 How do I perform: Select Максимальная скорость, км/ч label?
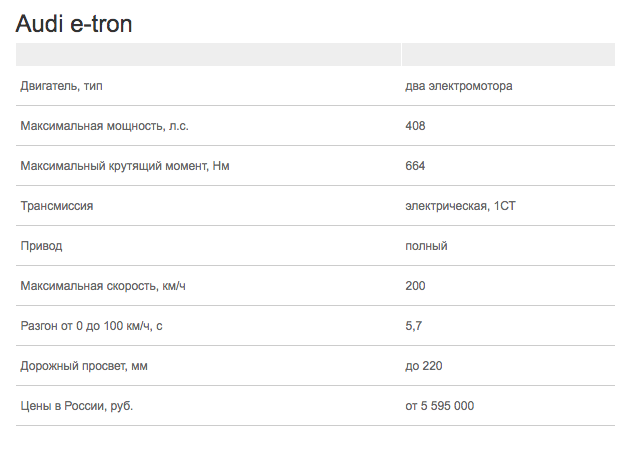[103, 286]
